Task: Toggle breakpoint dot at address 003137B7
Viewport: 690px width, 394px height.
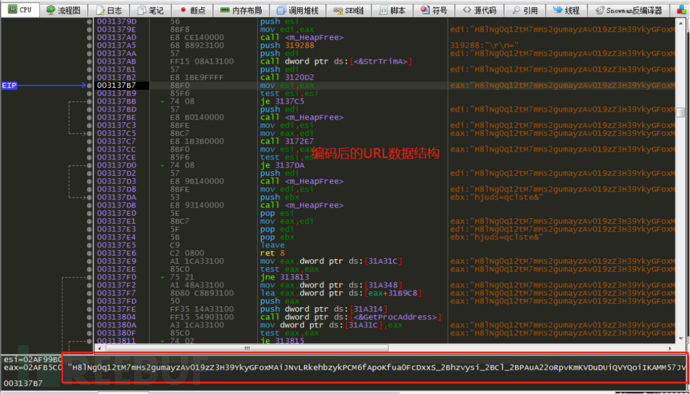Action: coord(89,85)
